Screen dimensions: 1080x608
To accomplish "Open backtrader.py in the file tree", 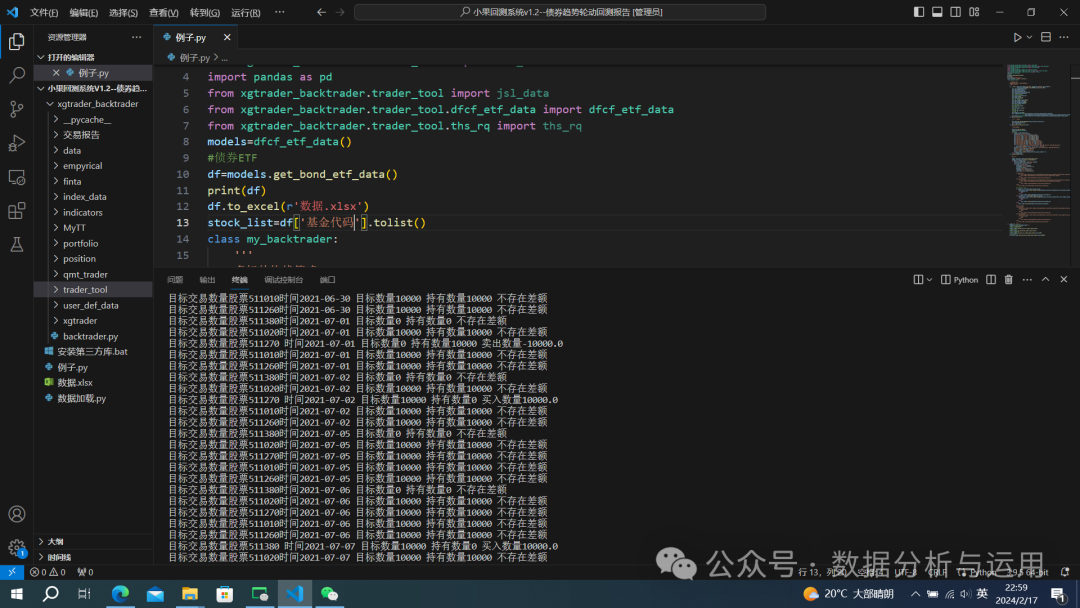I will [x=90, y=336].
